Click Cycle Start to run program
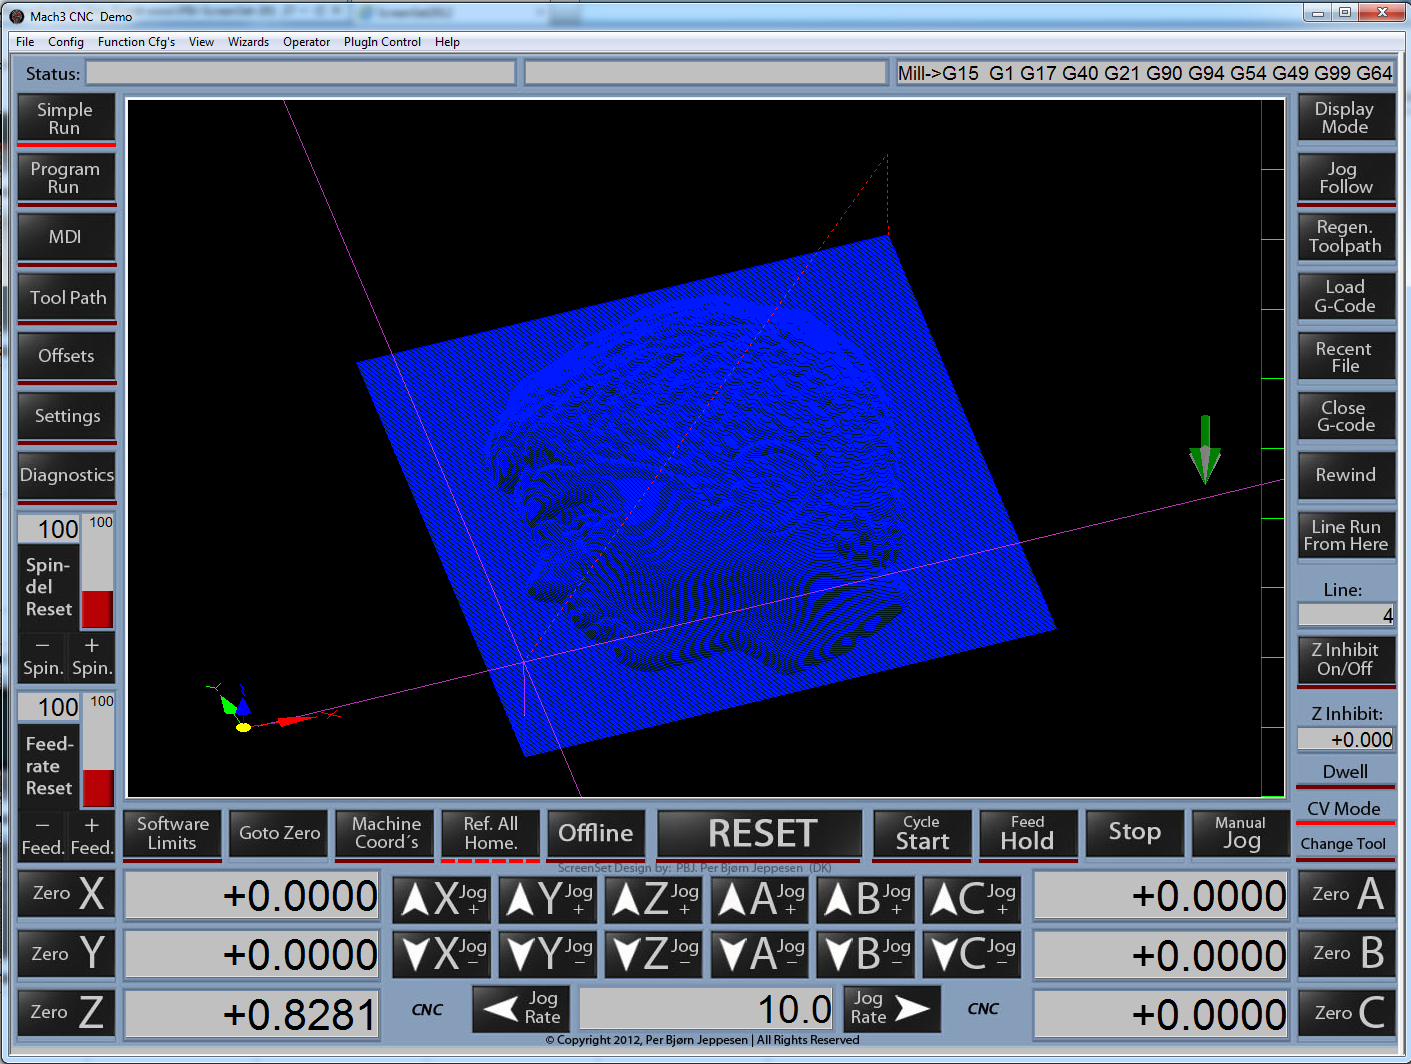Viewport: 1411px width, 1064px height. 922,833
